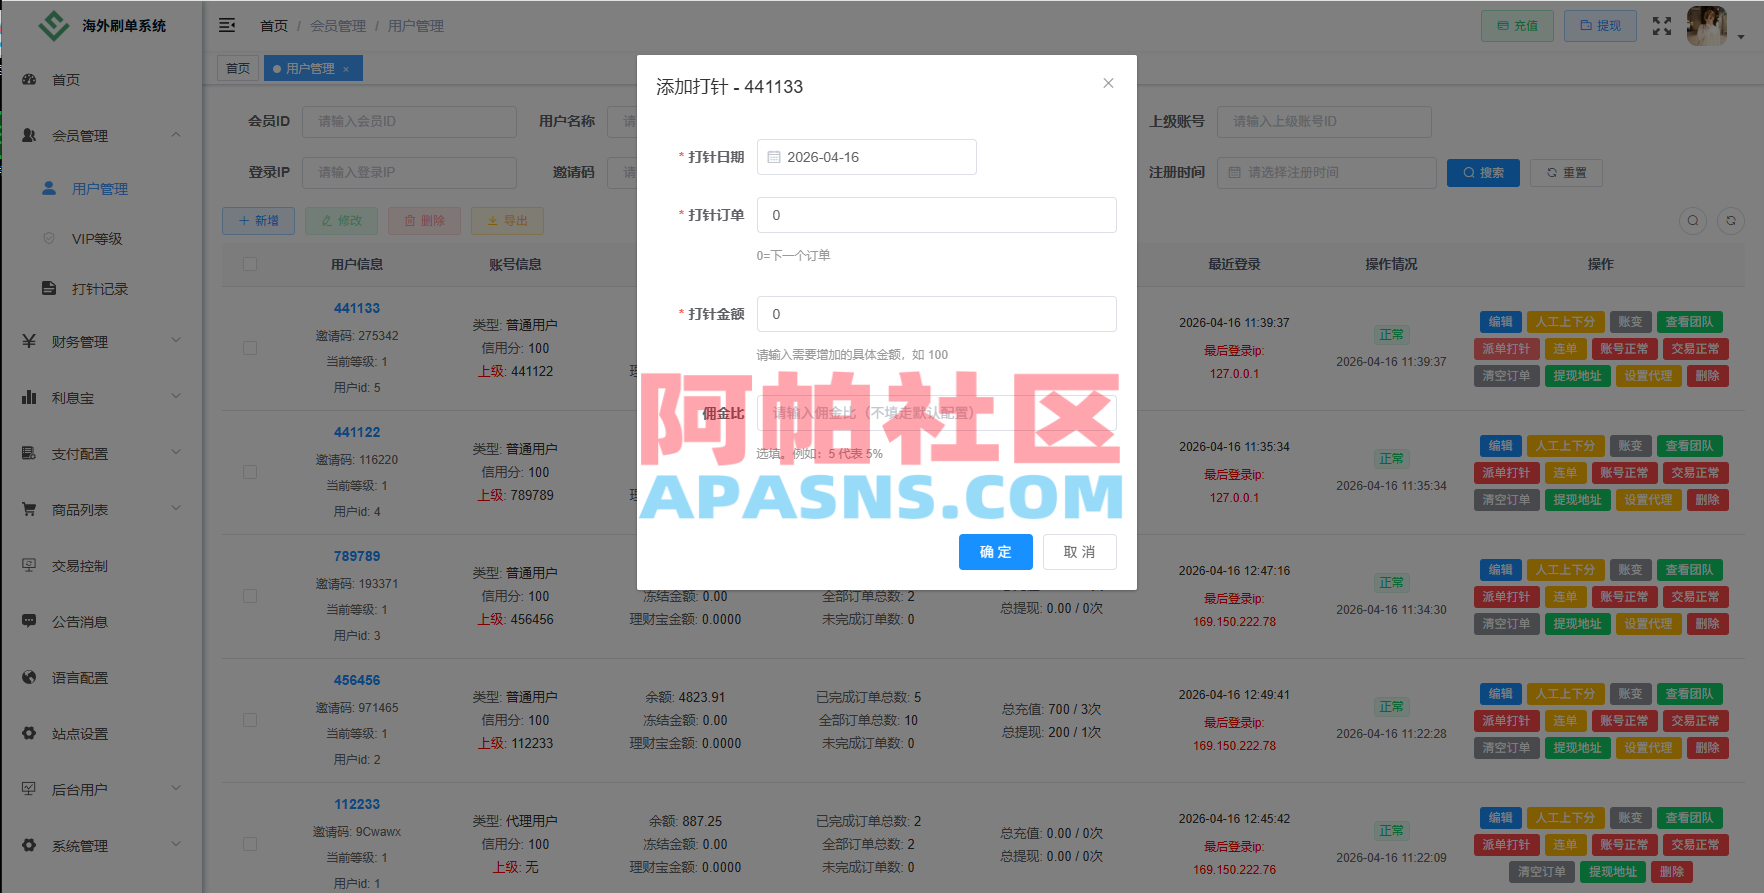Expand the 支付配置 sidebar menu
1764x893 pixels.
(176, 453)
